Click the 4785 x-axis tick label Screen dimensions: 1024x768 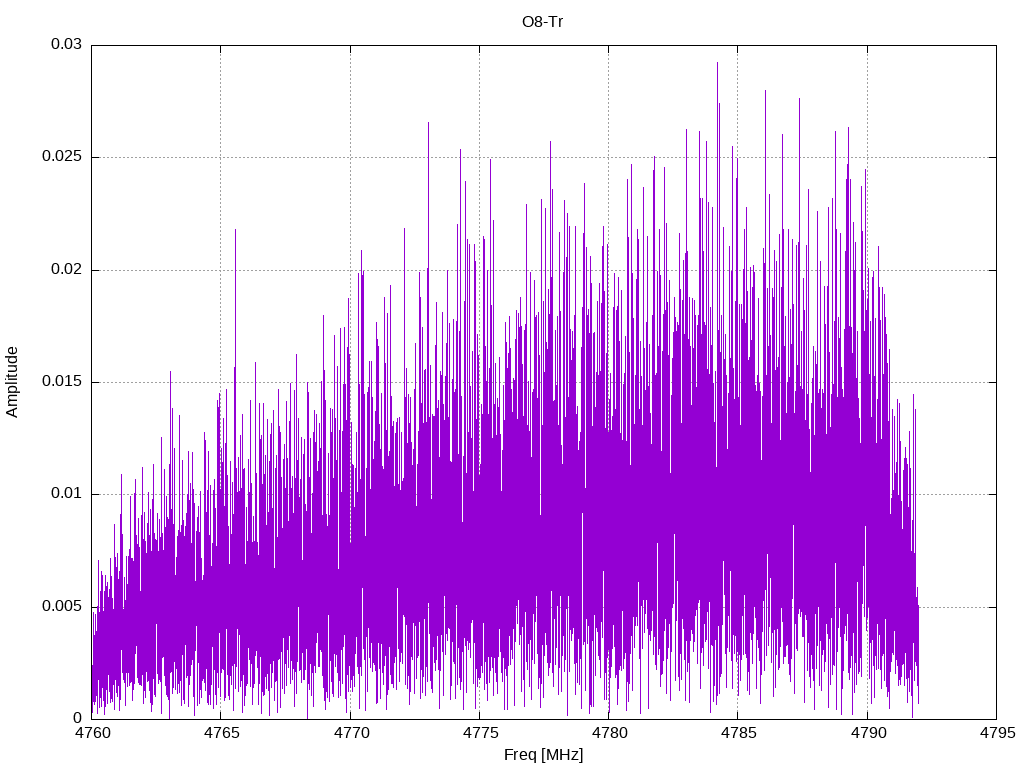click(739, 733)
